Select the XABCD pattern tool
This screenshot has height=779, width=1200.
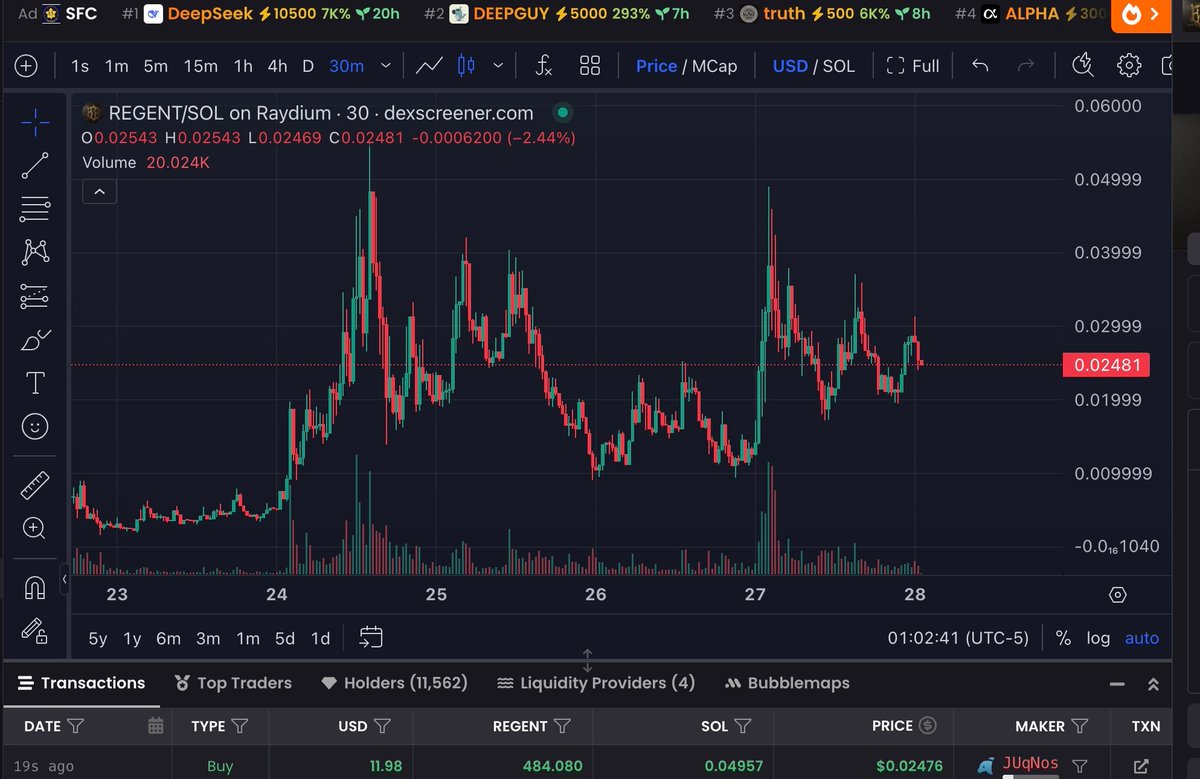pos(35,252)
